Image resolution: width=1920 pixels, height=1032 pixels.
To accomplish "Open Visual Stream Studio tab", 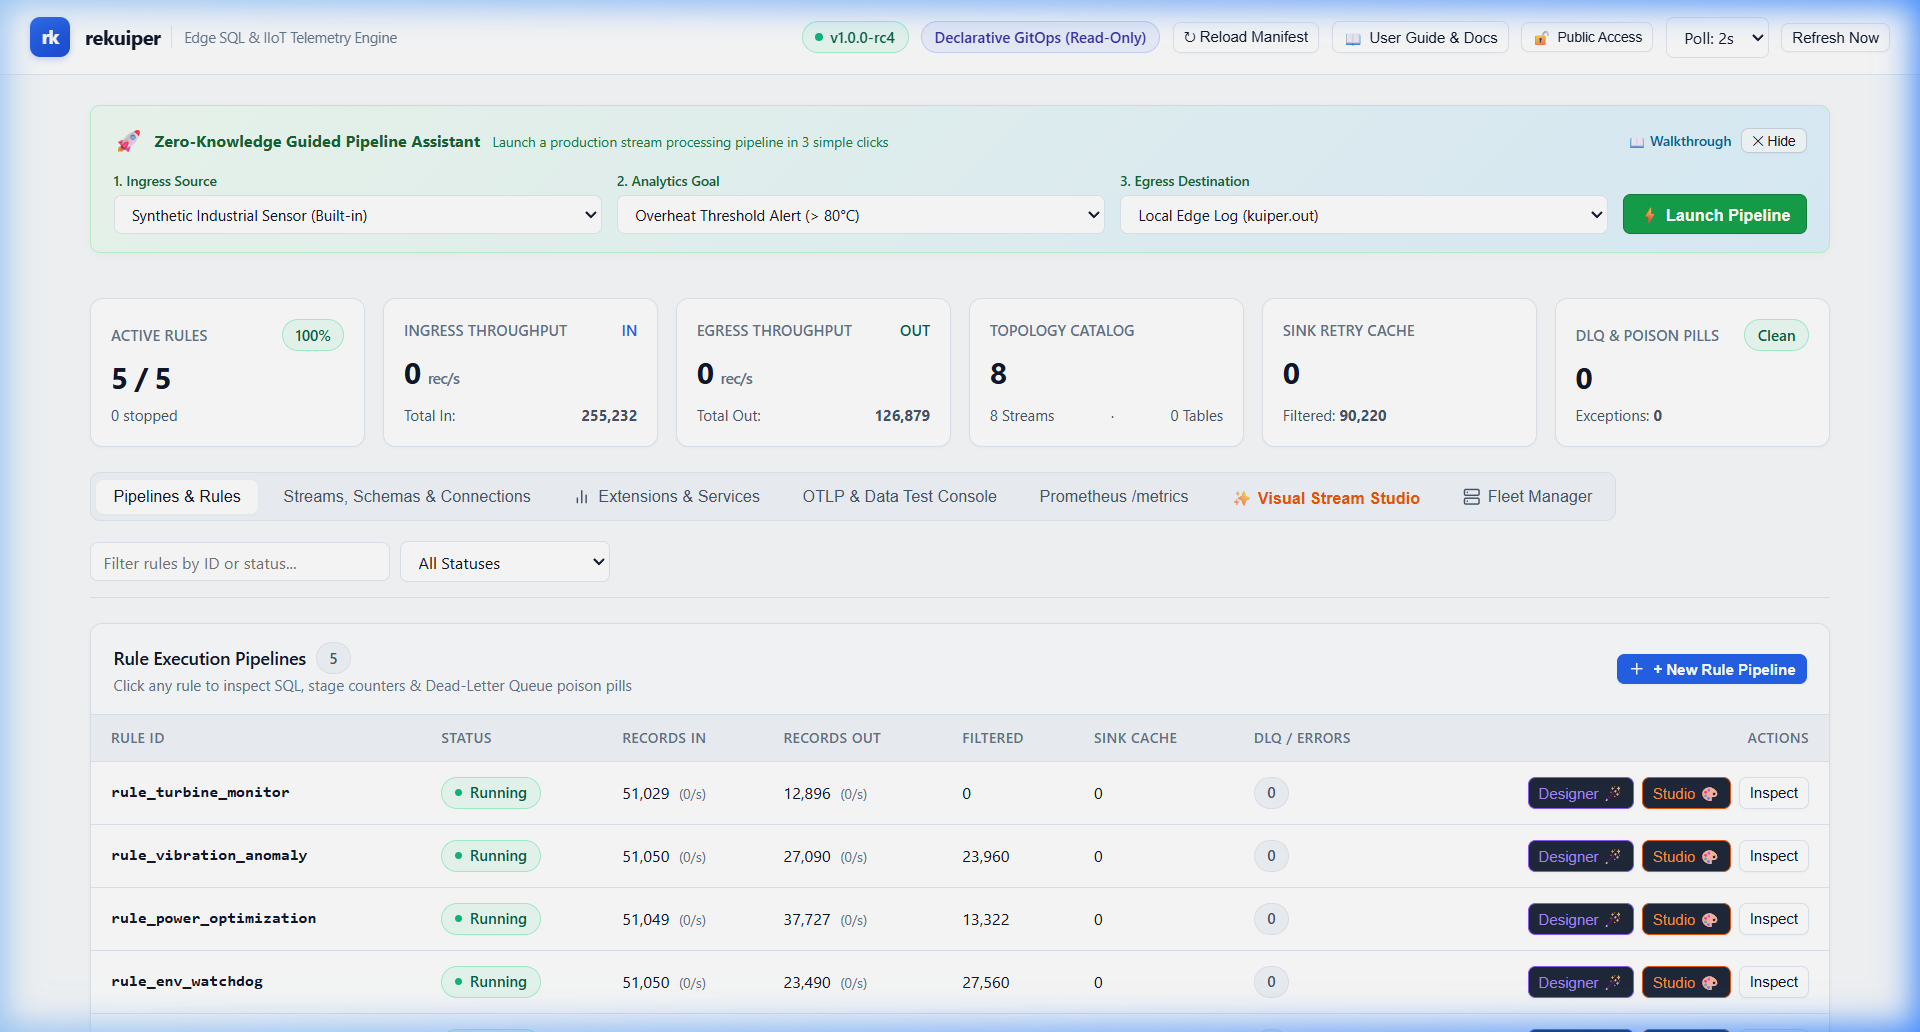I will pyautogui.click(x=1326, y=498).
